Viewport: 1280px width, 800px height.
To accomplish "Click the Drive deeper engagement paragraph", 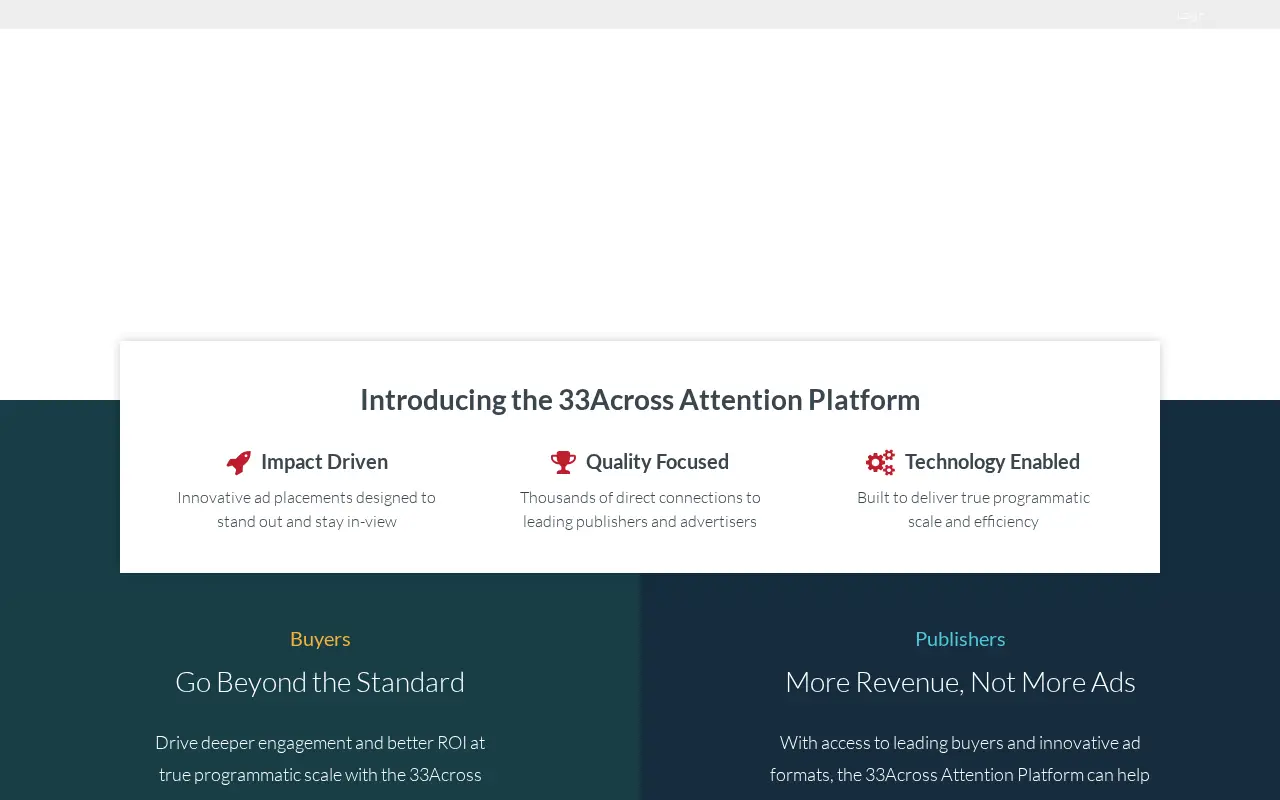I will pyautogui.click(x=320, y=759).
